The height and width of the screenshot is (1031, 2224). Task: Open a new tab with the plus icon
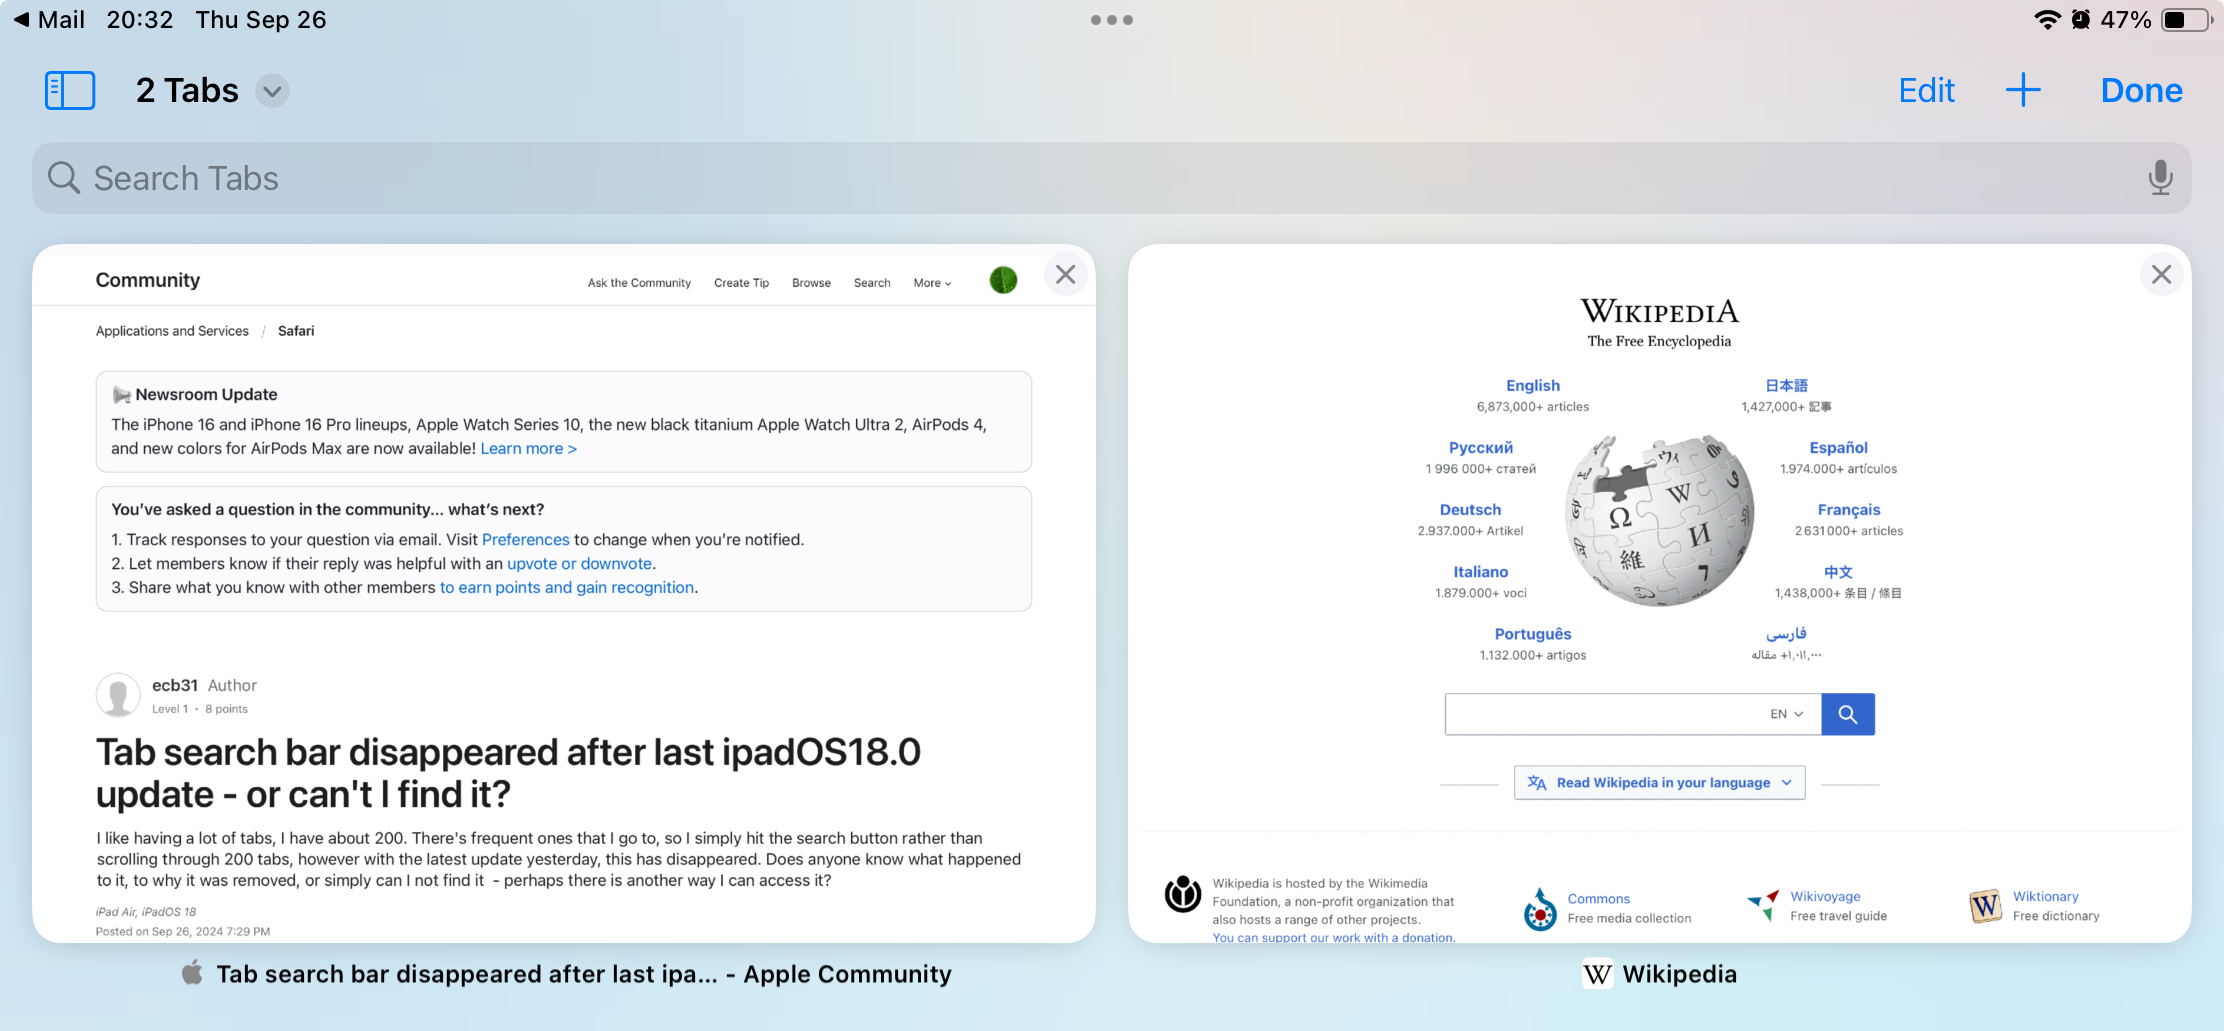coord(2024,90)
